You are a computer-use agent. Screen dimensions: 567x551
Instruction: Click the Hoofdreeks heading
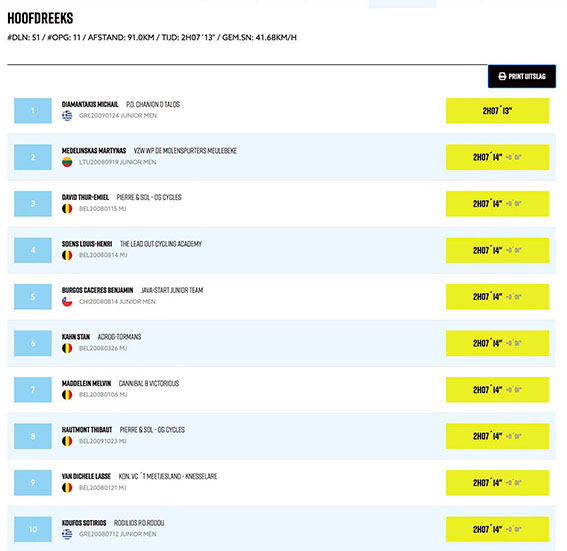point(40,18)
